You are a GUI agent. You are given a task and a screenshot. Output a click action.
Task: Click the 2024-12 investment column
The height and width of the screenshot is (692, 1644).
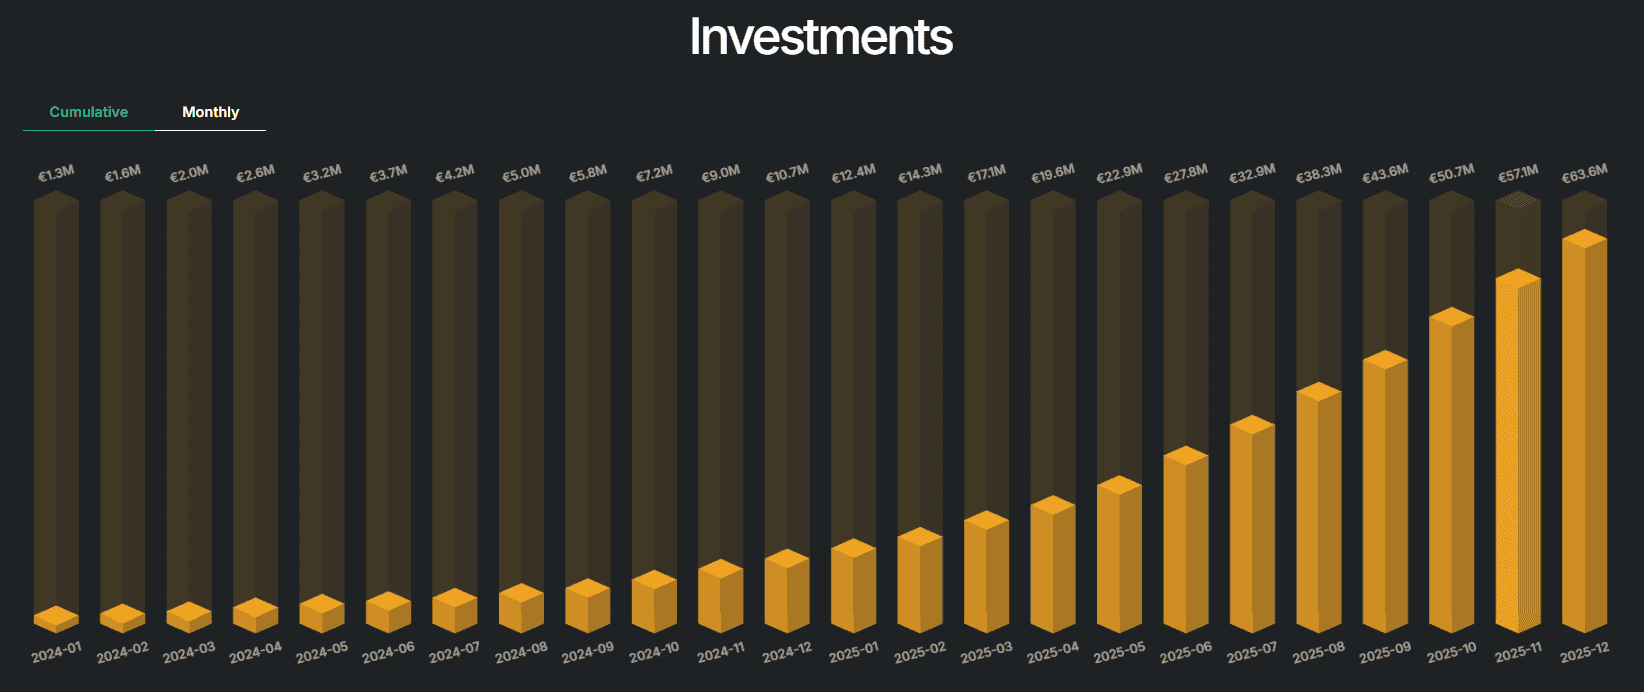tap(787, 591)
